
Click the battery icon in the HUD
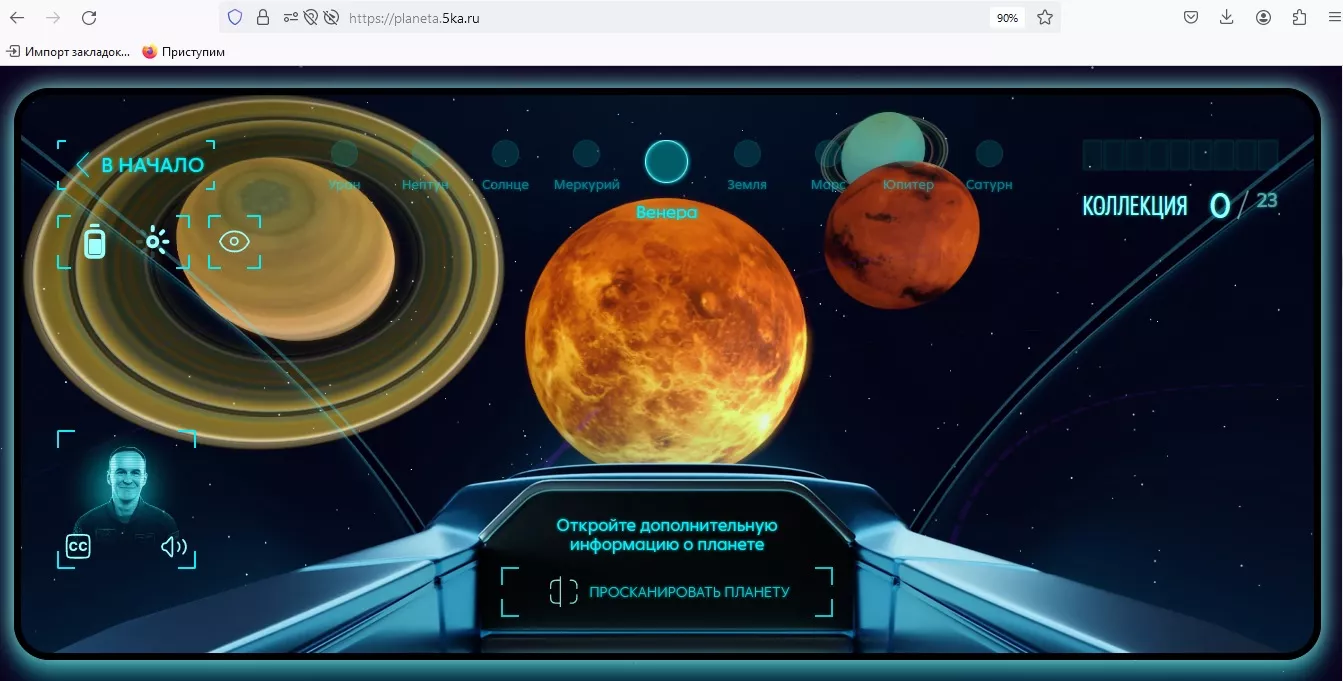click(94, 242)
